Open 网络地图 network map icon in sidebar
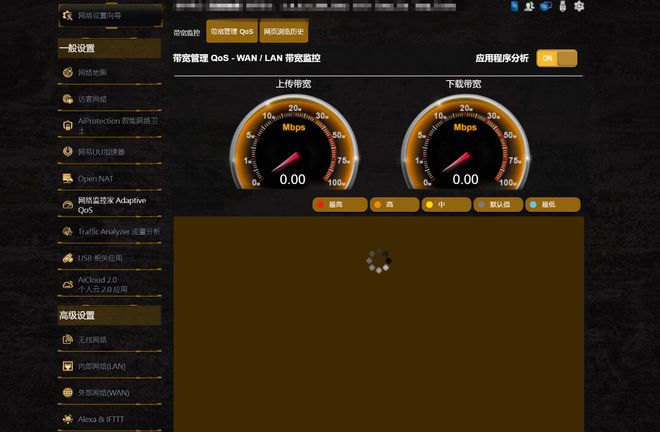The height and width of the screenshot is (432, 660). pyautogui.click(x=67, y=73)
